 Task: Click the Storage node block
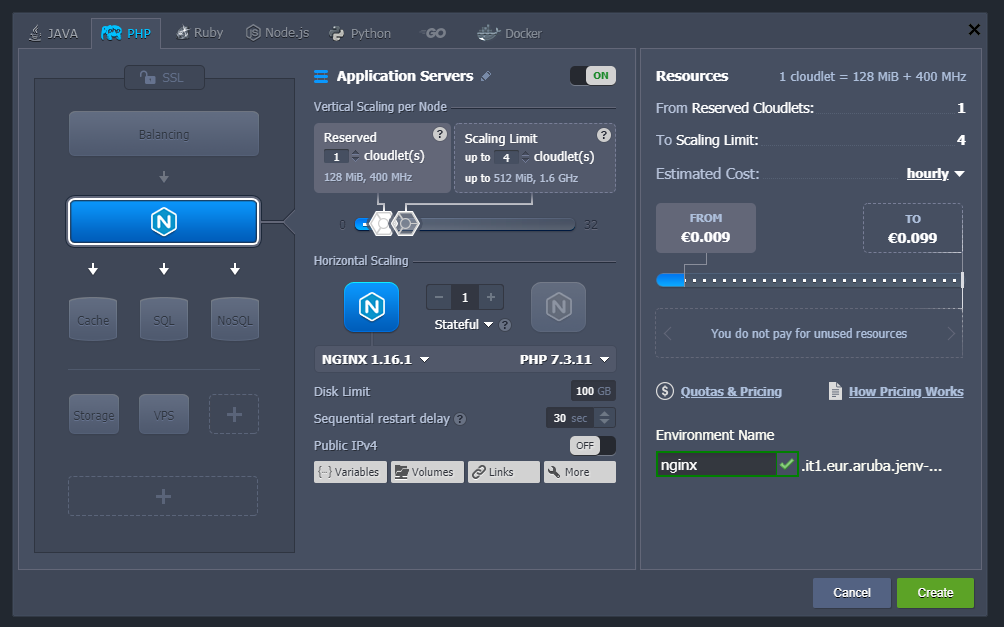click(x=93, y=414)
